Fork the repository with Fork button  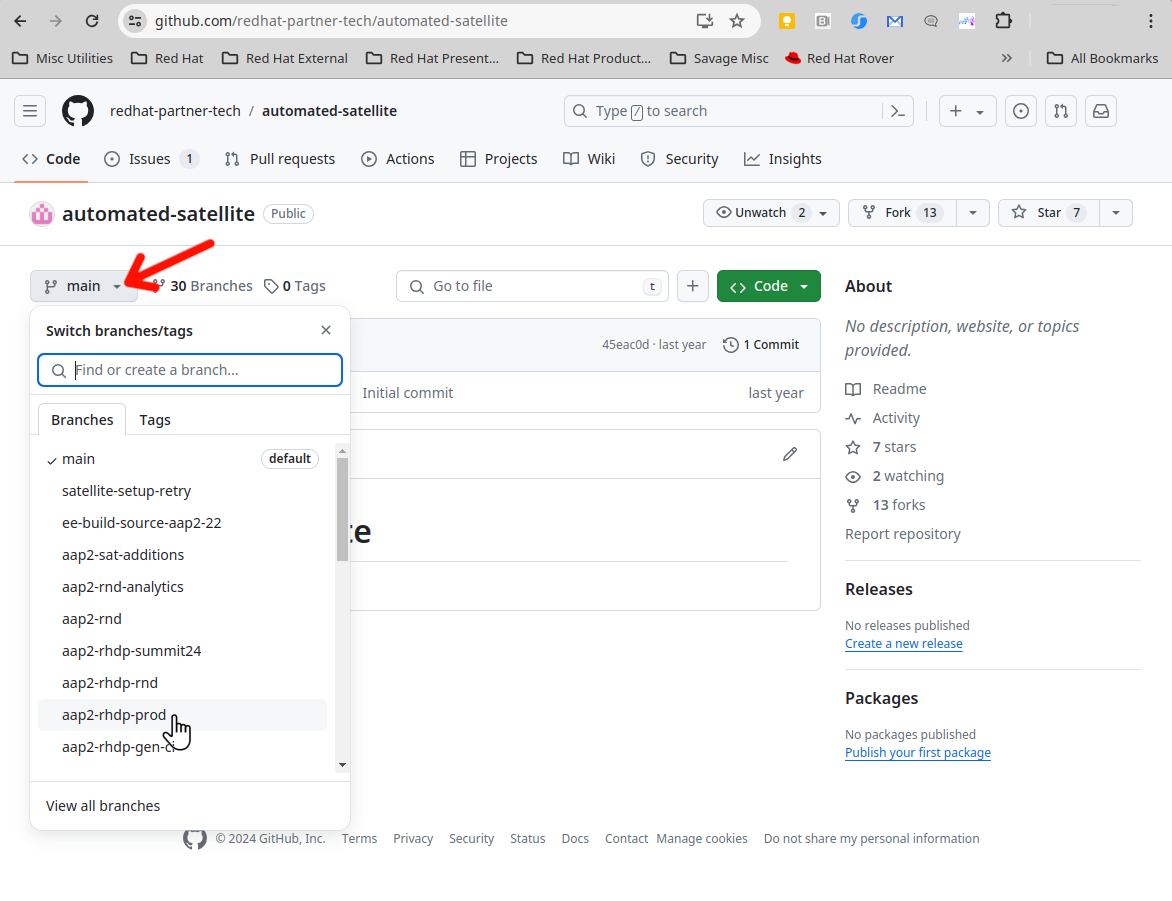pyautogui.click(x=902, y=213)
